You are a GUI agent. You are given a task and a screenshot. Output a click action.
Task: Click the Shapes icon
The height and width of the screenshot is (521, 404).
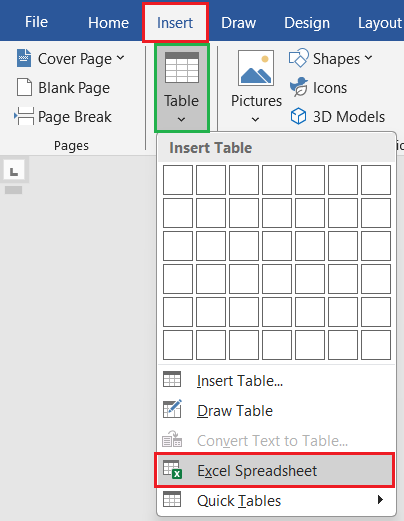pos(298,58)
